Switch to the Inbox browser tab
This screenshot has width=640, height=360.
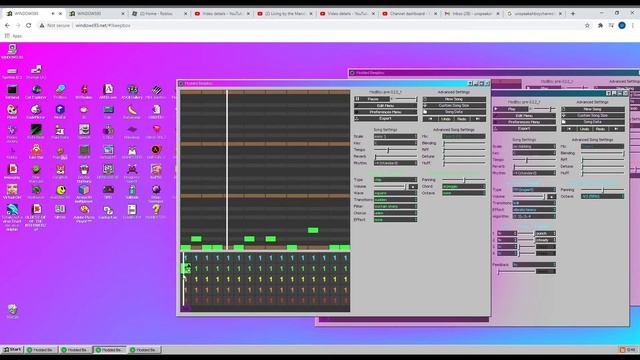(x=471, y=13)
